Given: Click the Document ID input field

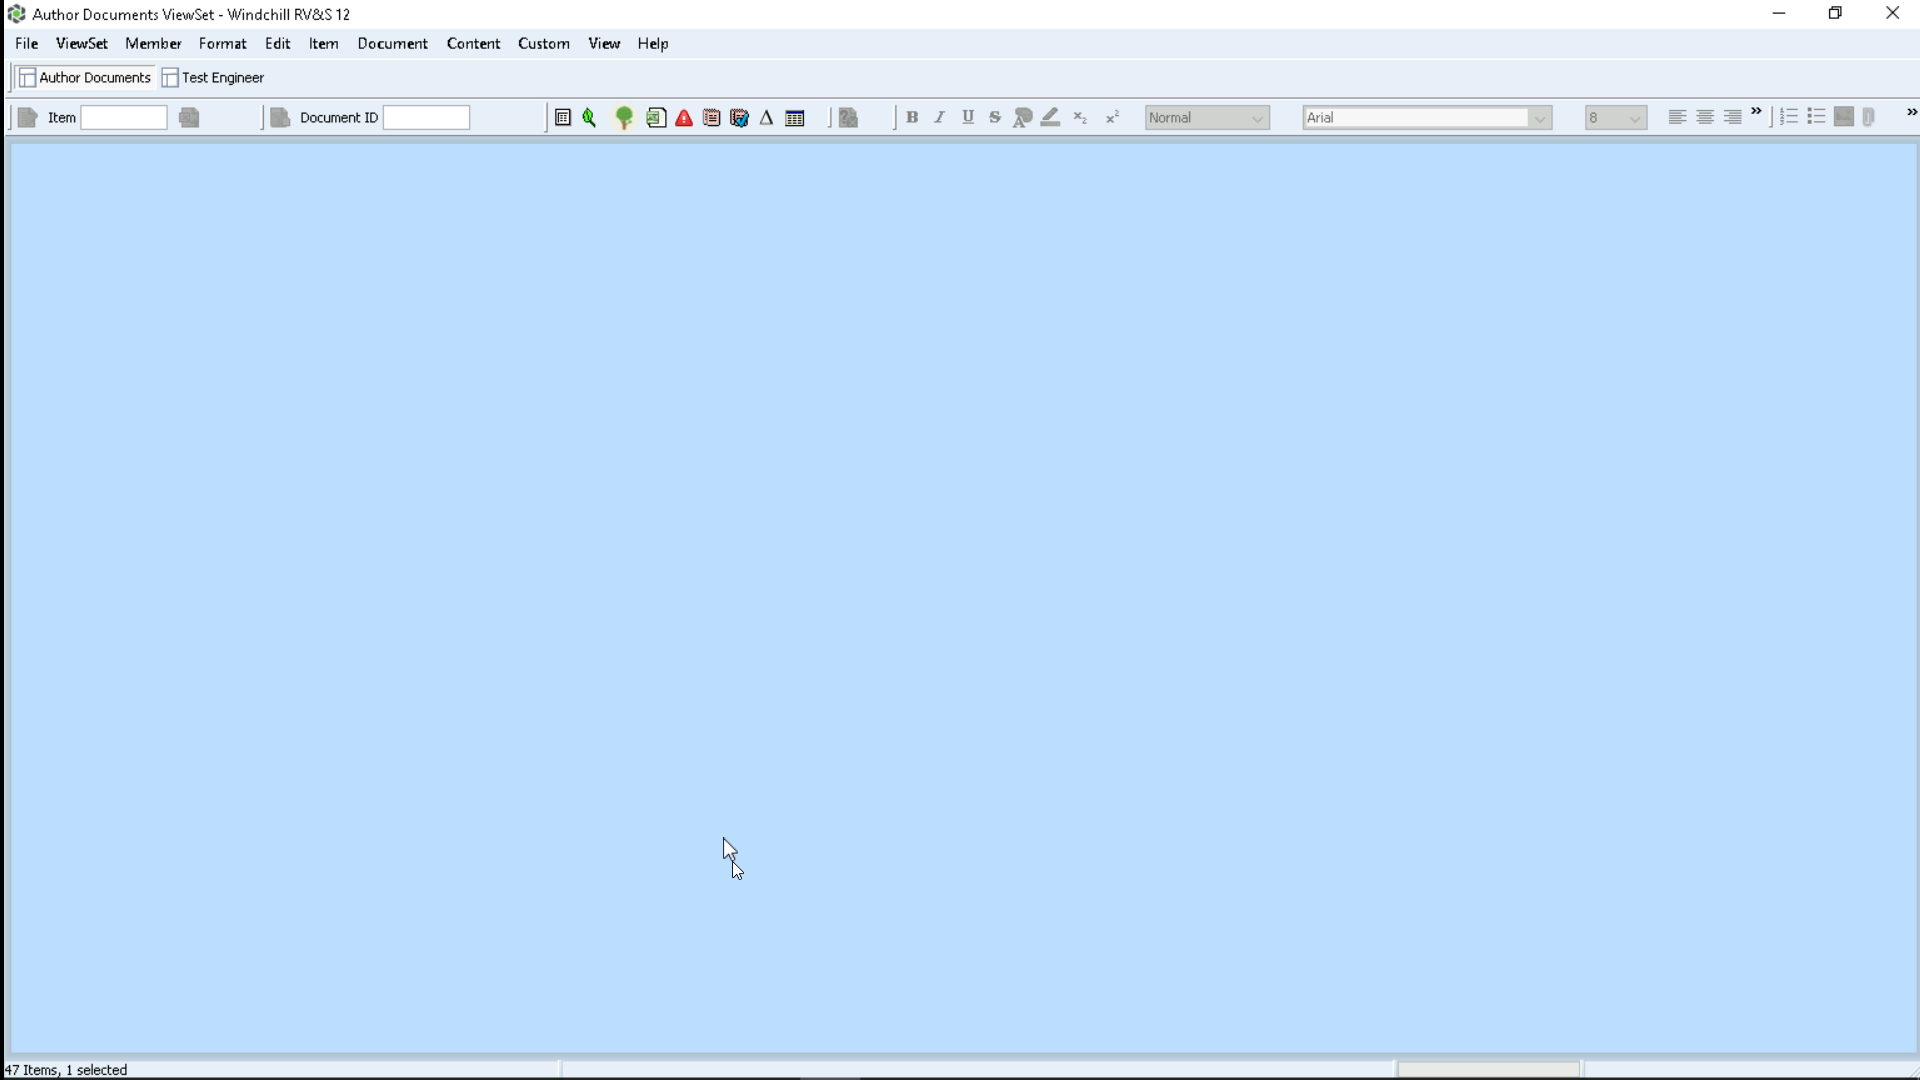Looking at the screenshot, I should pyautogui.click(x=427, y=118).
